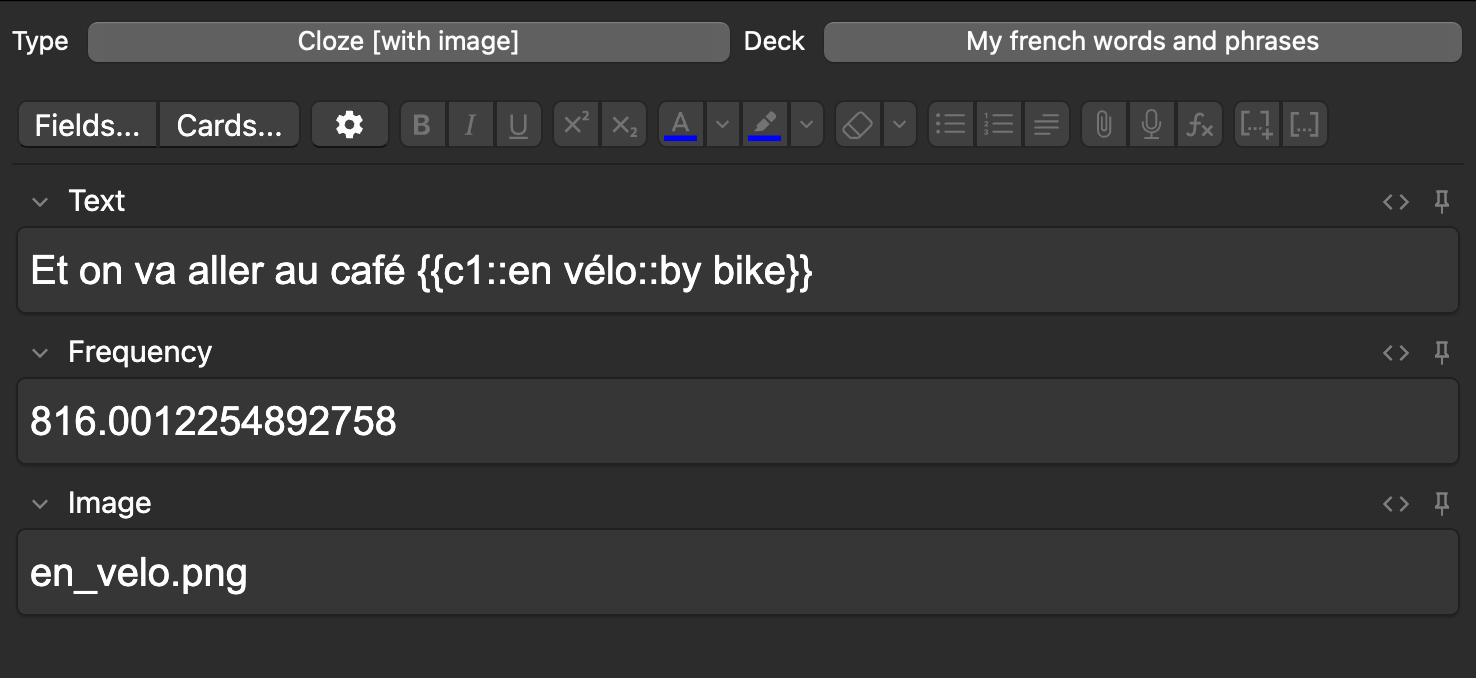Open the note Type selector
This screenshot has width=1476, height=678.
[408, 42]
